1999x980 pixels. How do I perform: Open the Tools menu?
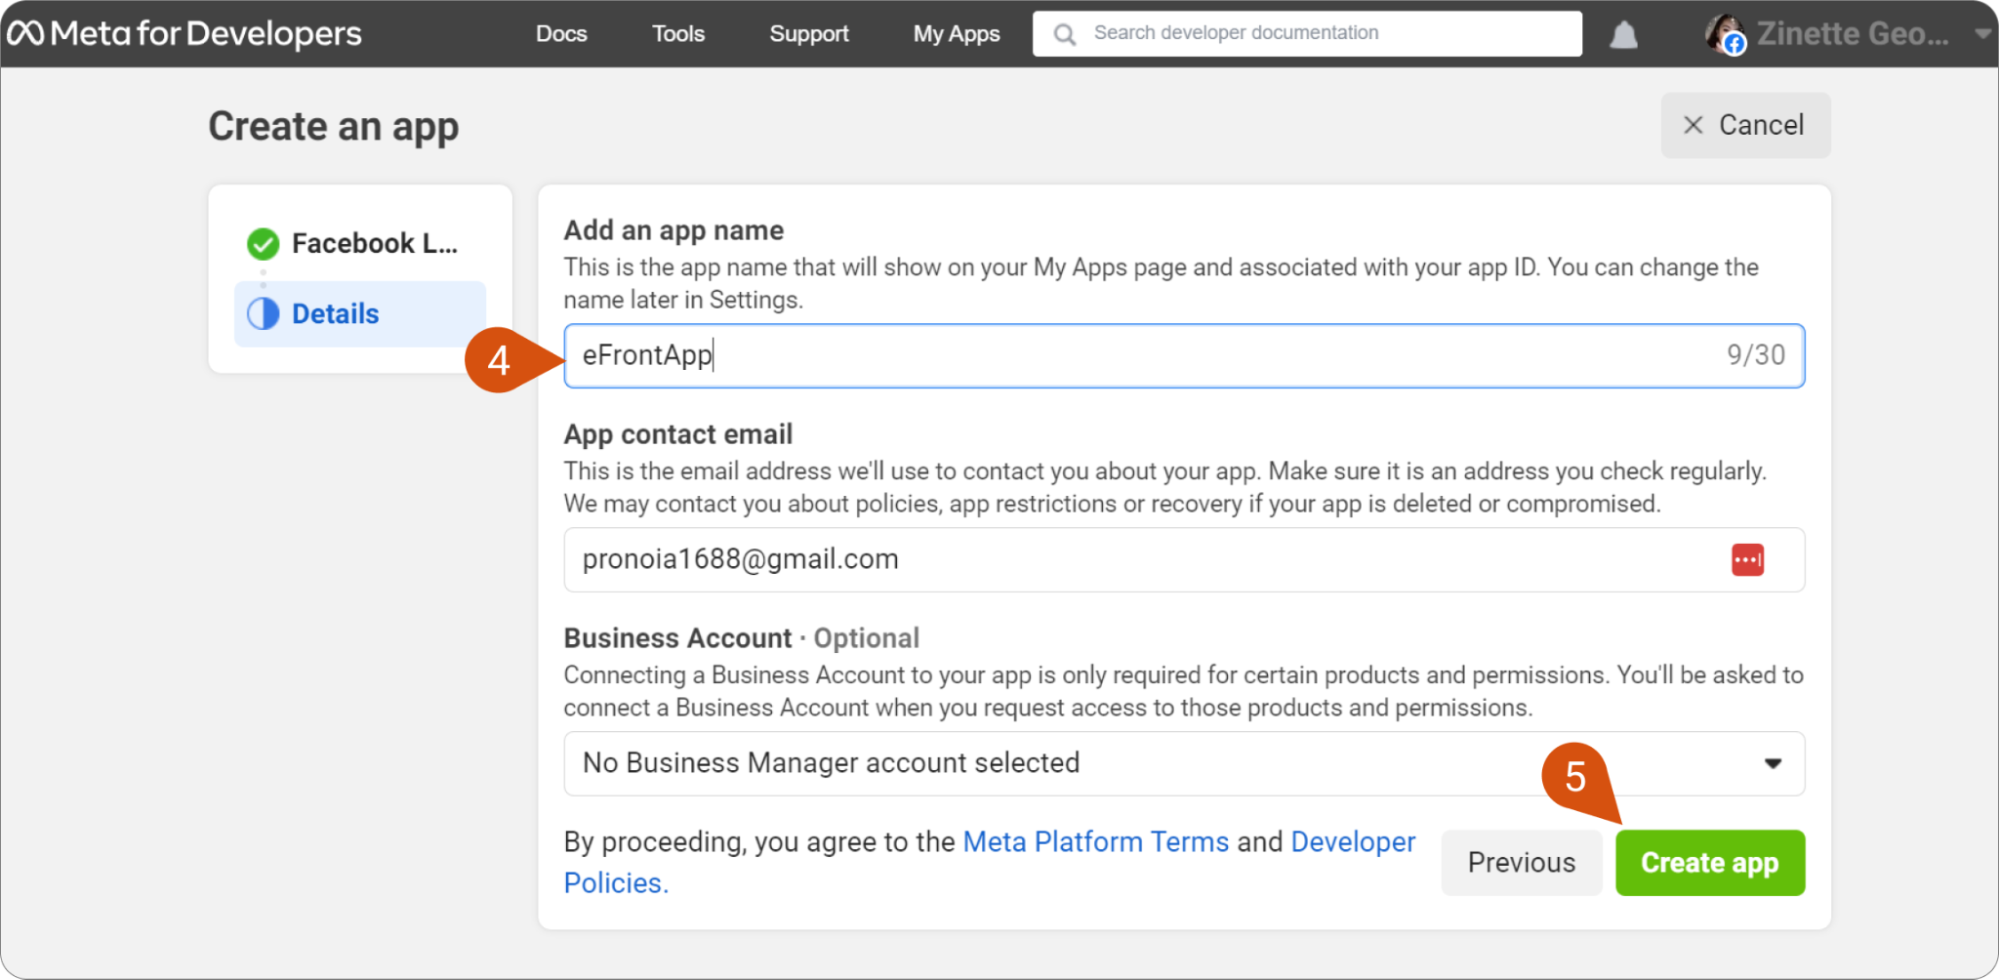tap(678, 34)
